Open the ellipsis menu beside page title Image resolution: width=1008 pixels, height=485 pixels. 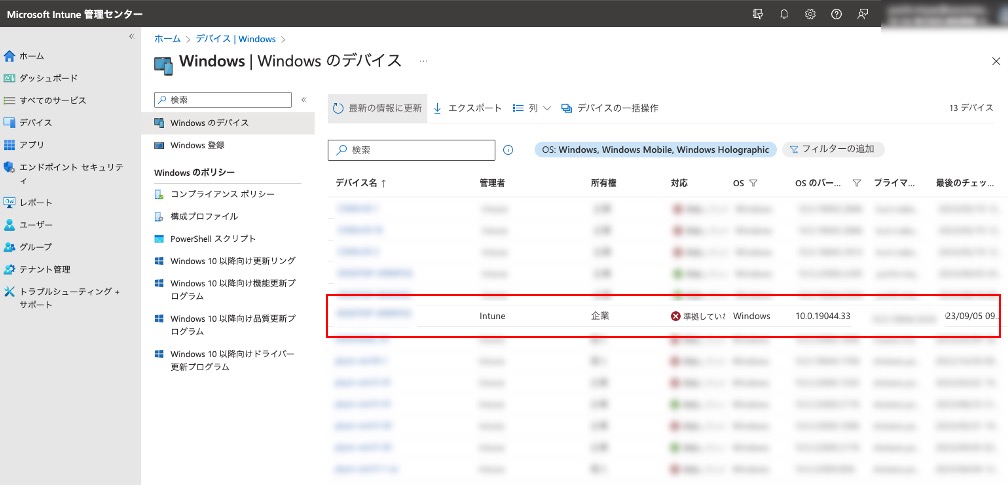coord(423,61)
